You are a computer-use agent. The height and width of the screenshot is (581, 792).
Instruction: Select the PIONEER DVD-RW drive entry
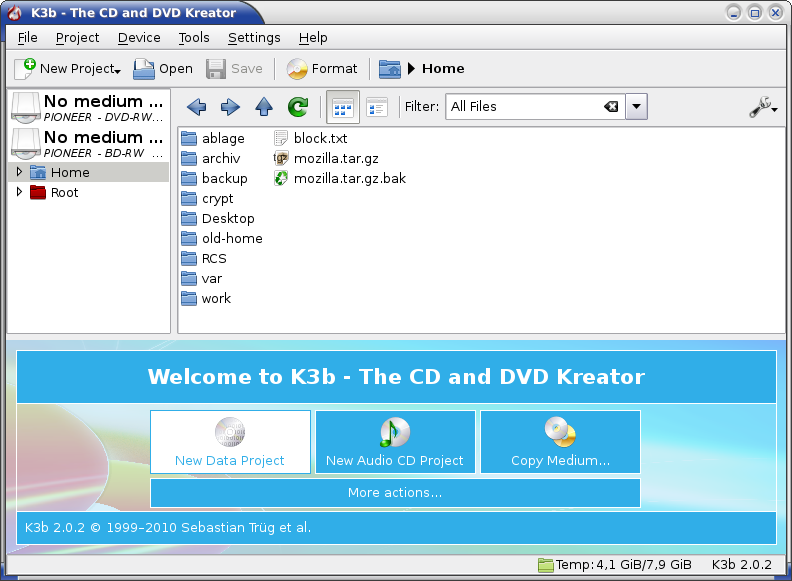pyautogui.click(x=88, y=107)
